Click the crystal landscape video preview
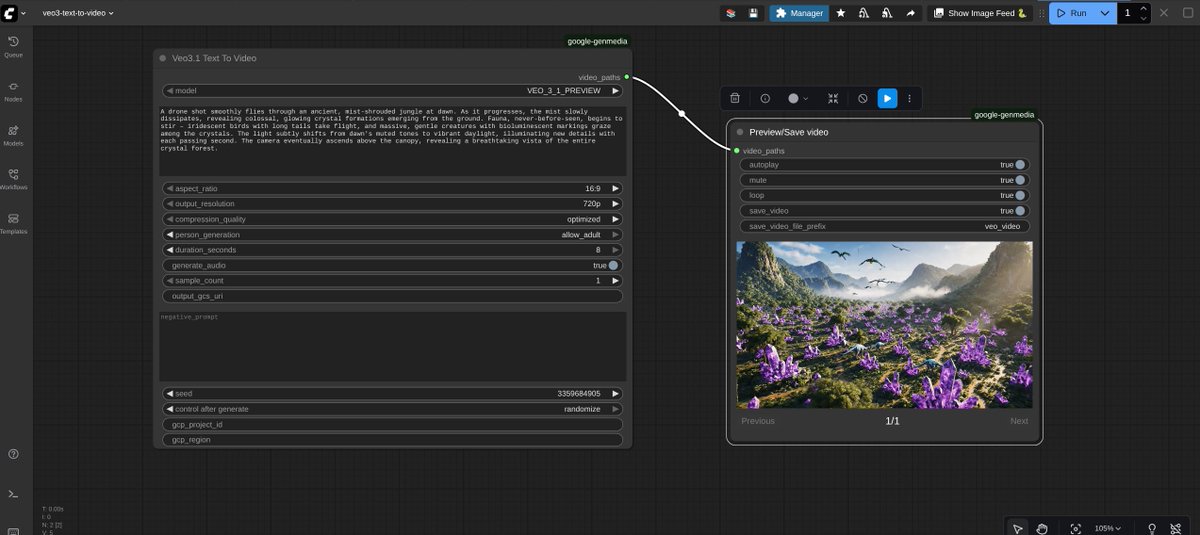This screenshot has height=535, width=1200. [885, 325]
